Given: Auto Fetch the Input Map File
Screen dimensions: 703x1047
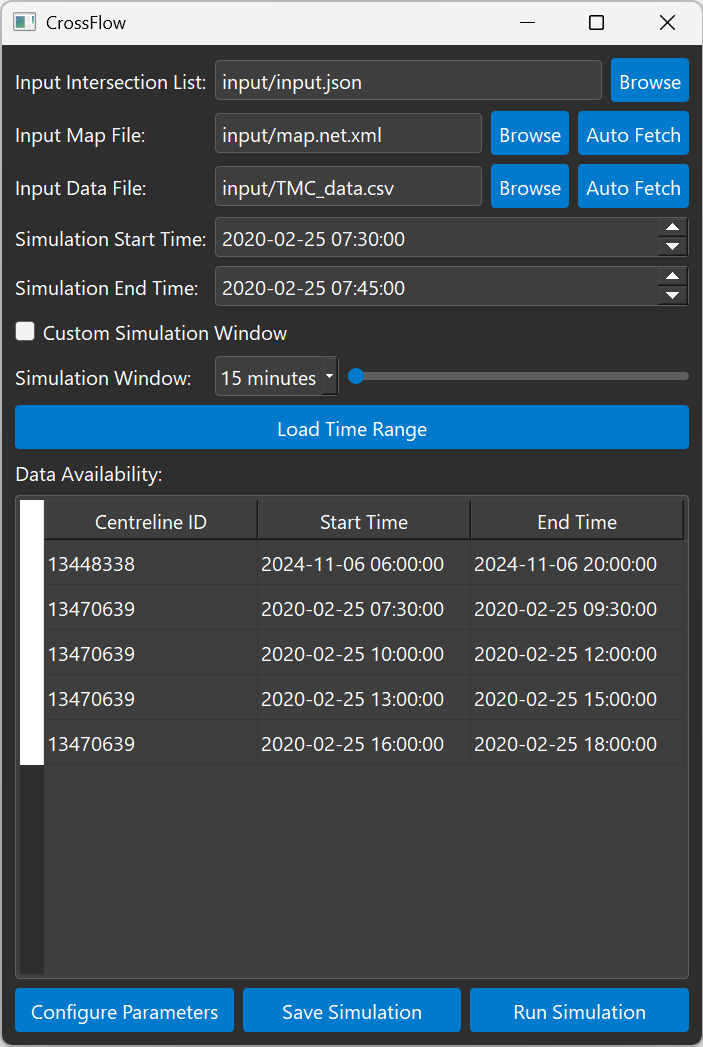Looking at the screenshot, I should coord(633,135).
